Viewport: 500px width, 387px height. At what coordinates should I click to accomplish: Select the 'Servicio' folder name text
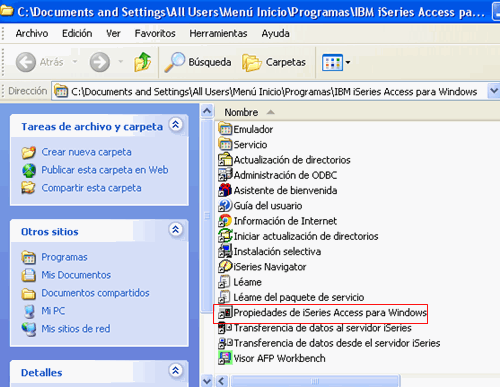tap(250, 144)
